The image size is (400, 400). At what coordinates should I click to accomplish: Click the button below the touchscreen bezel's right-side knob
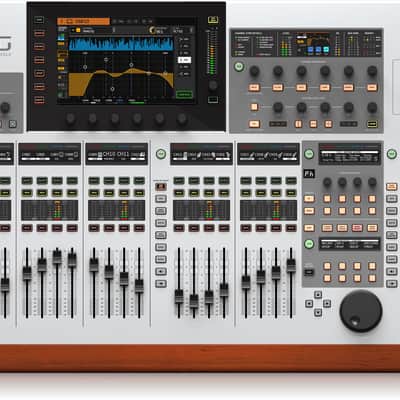click(x=213, y=100)
